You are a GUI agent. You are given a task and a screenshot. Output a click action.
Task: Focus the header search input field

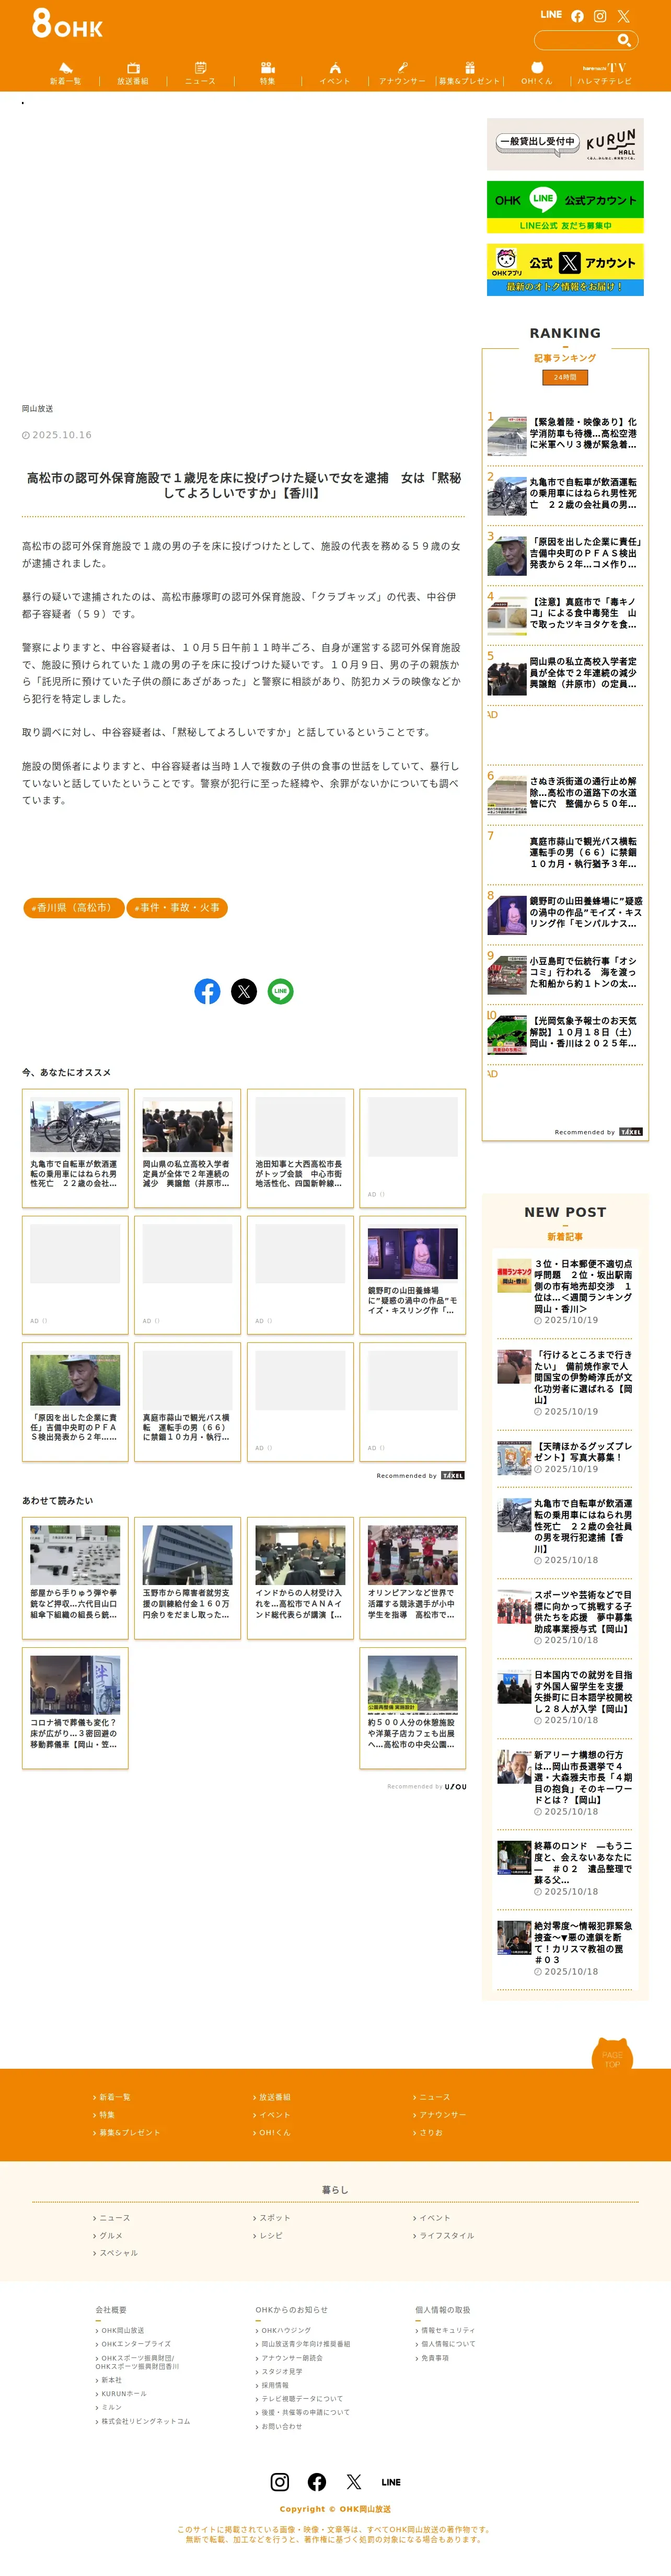pos(575,40)
